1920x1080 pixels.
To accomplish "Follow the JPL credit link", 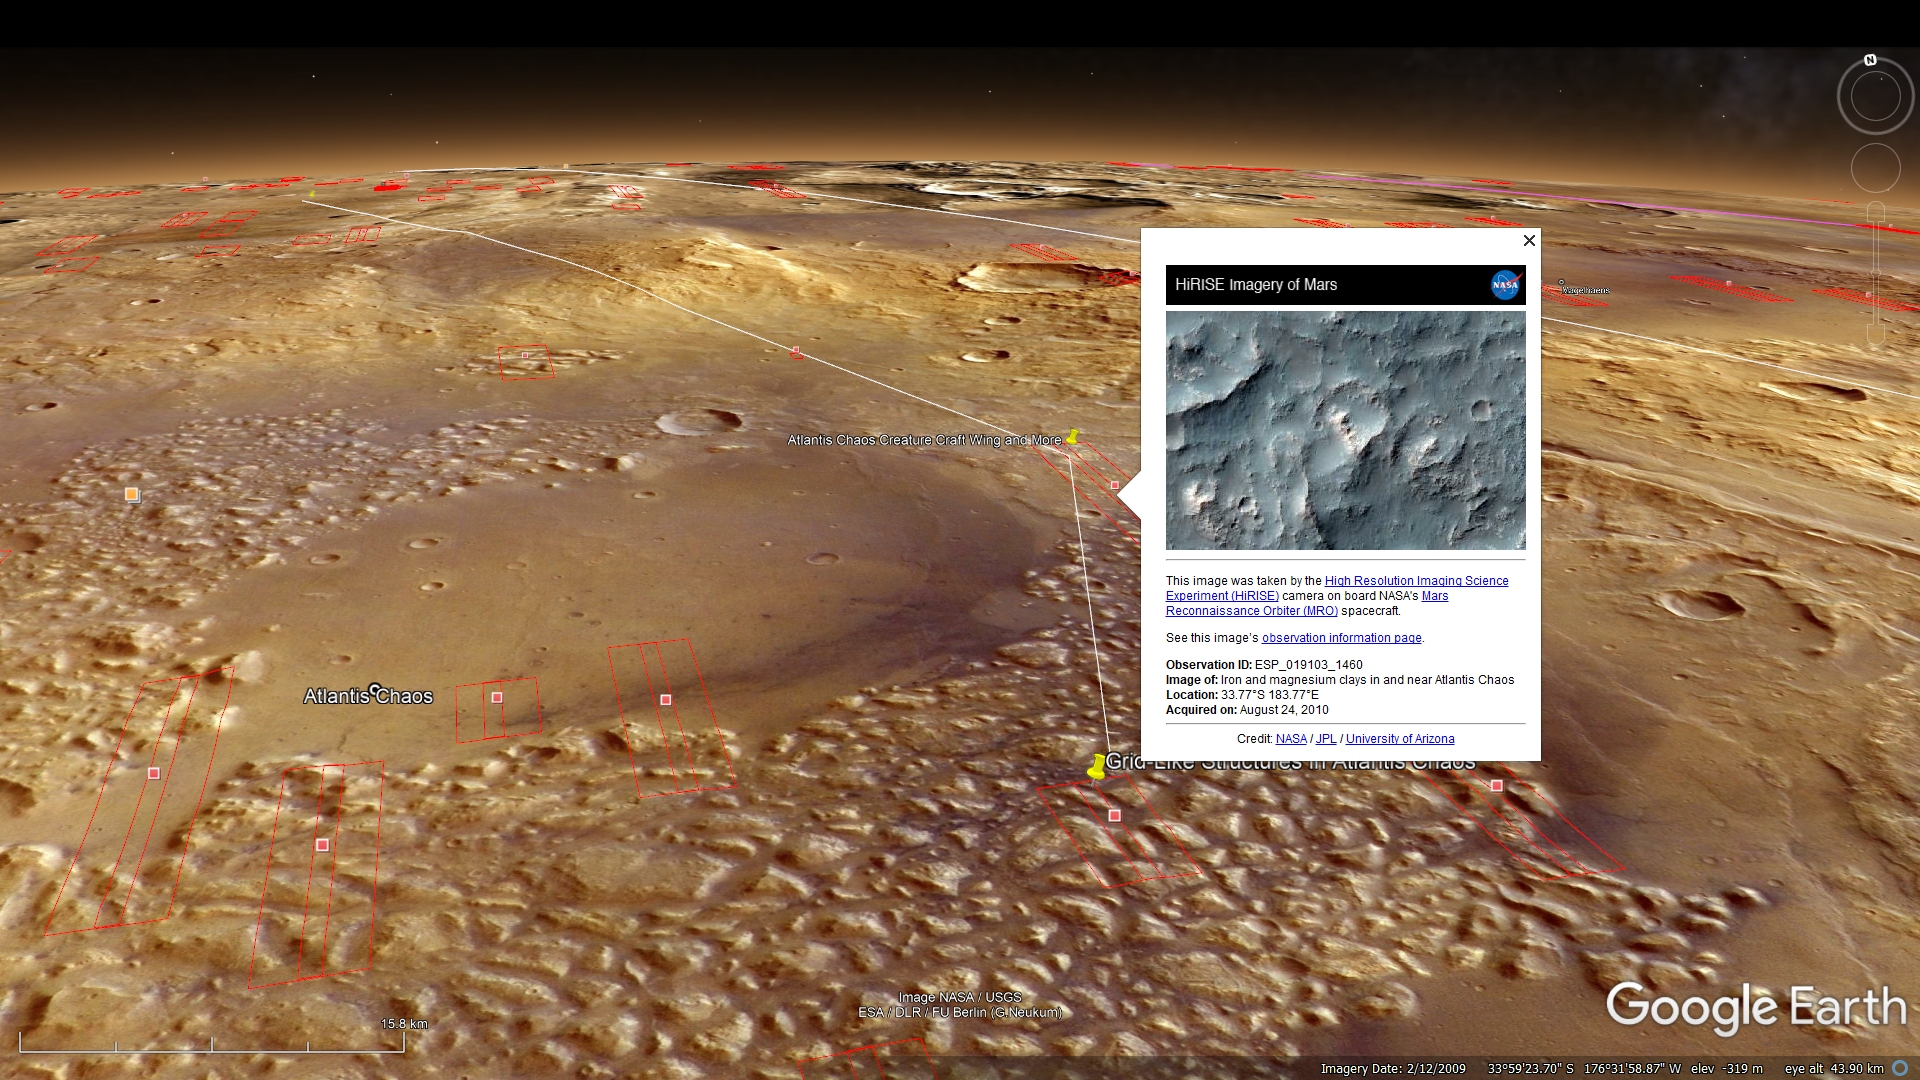I will click(x=1326, y=739).
